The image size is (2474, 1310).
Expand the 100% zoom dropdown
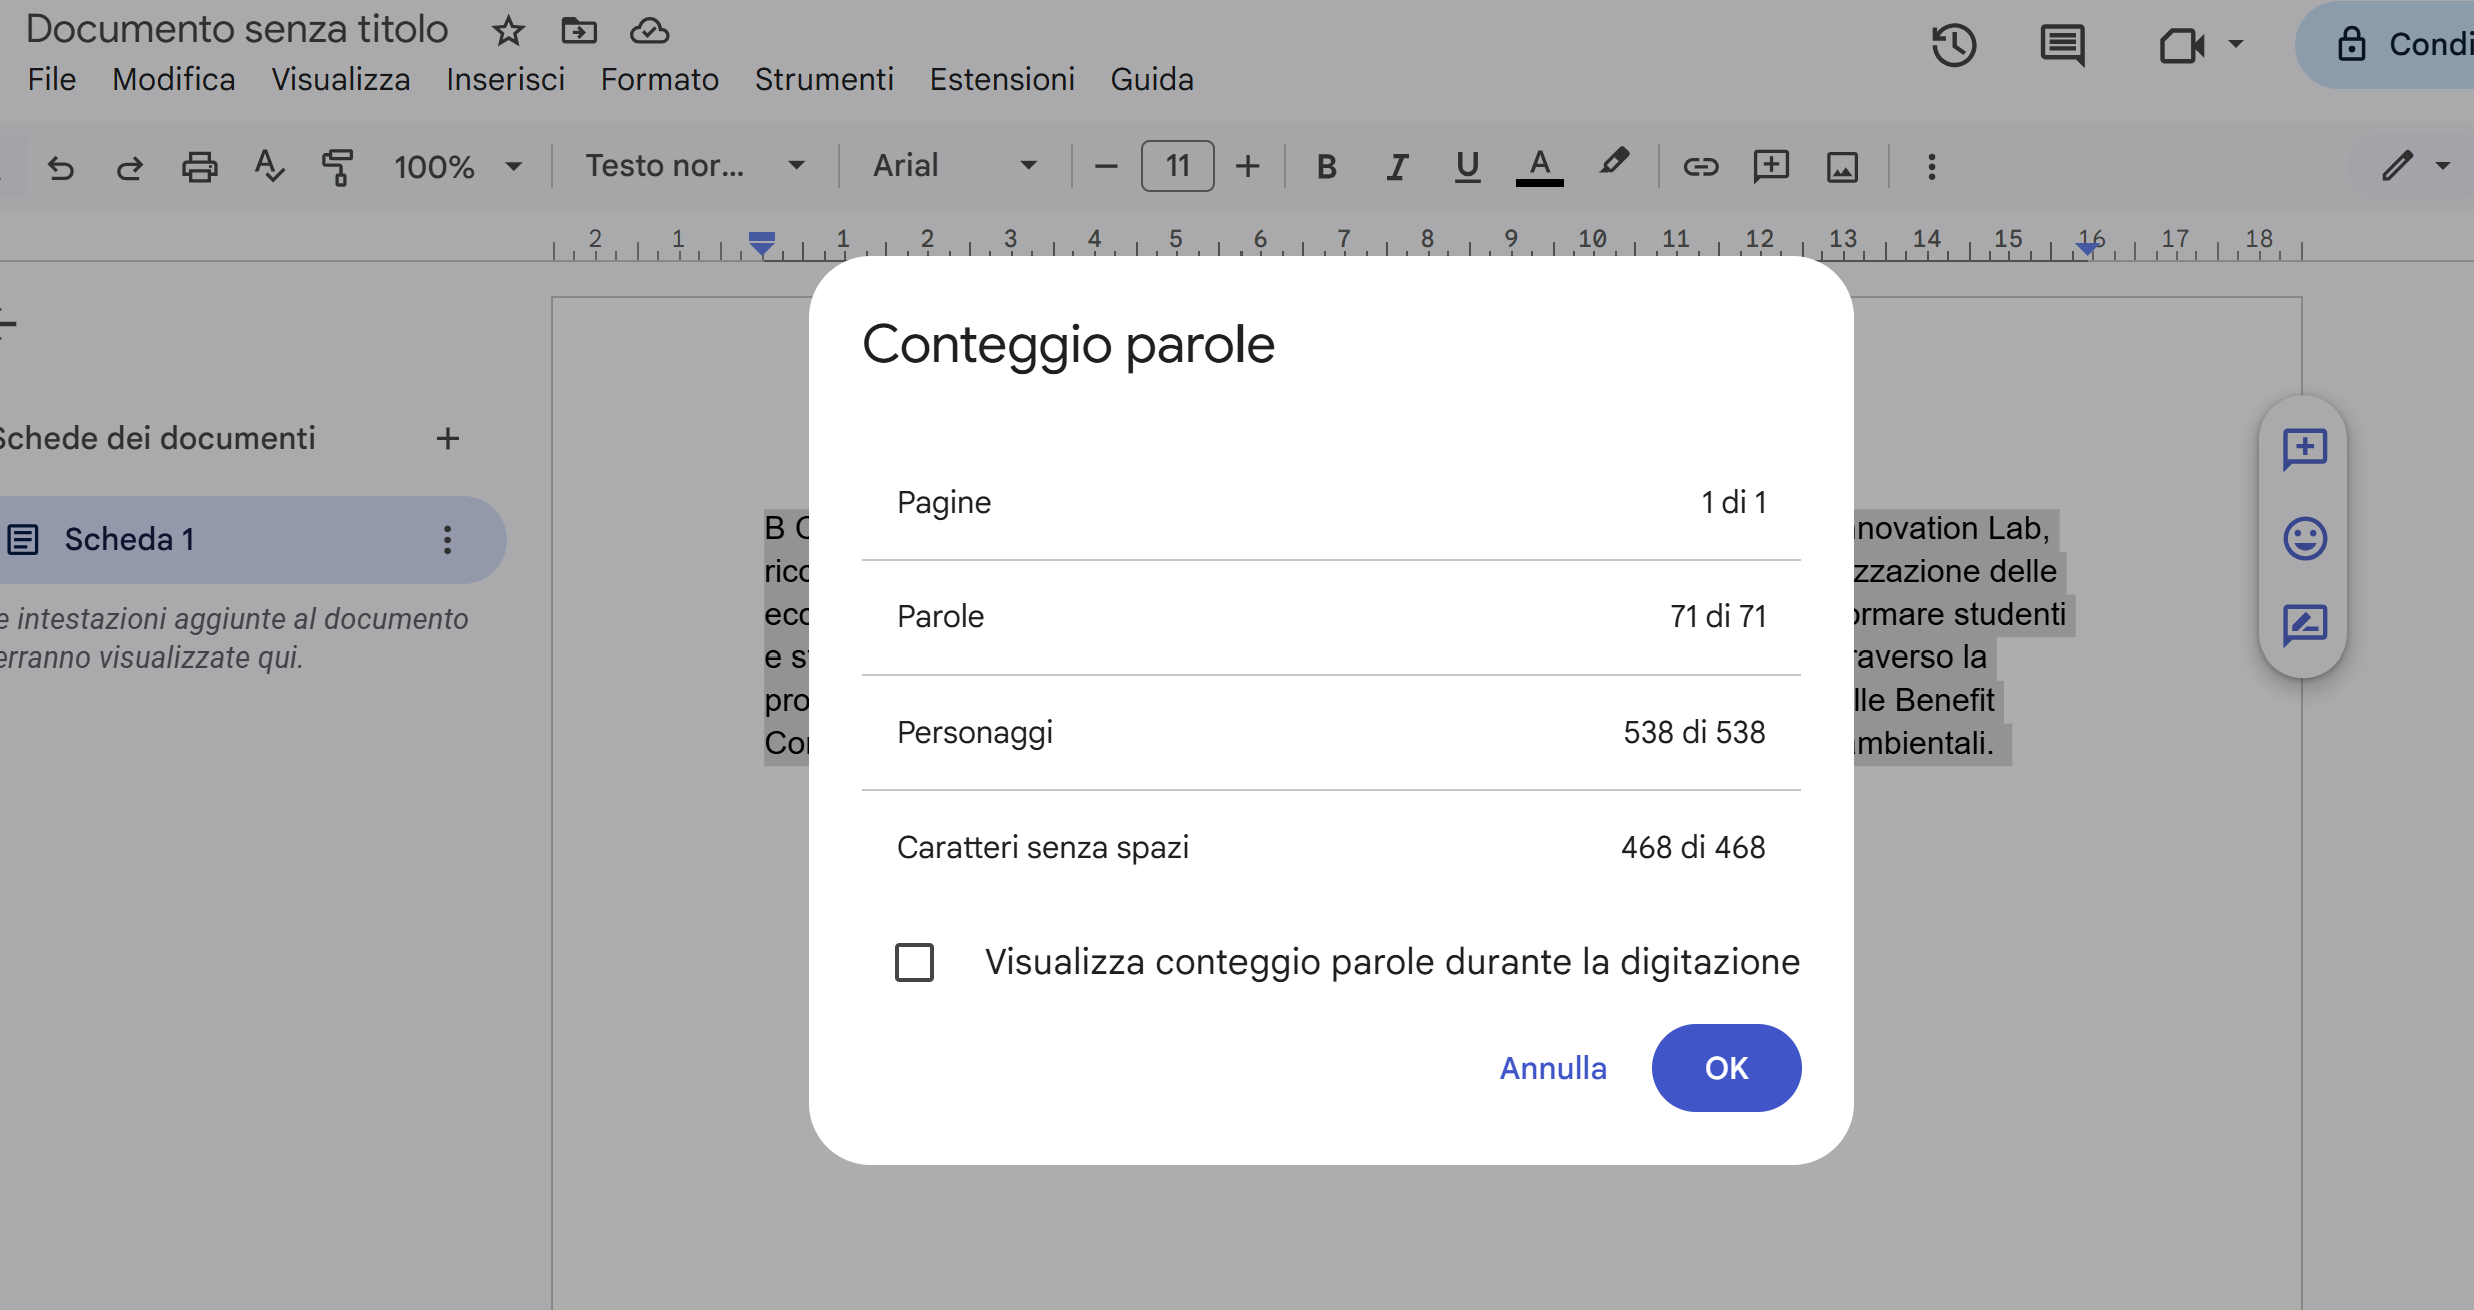pos(458,166)
